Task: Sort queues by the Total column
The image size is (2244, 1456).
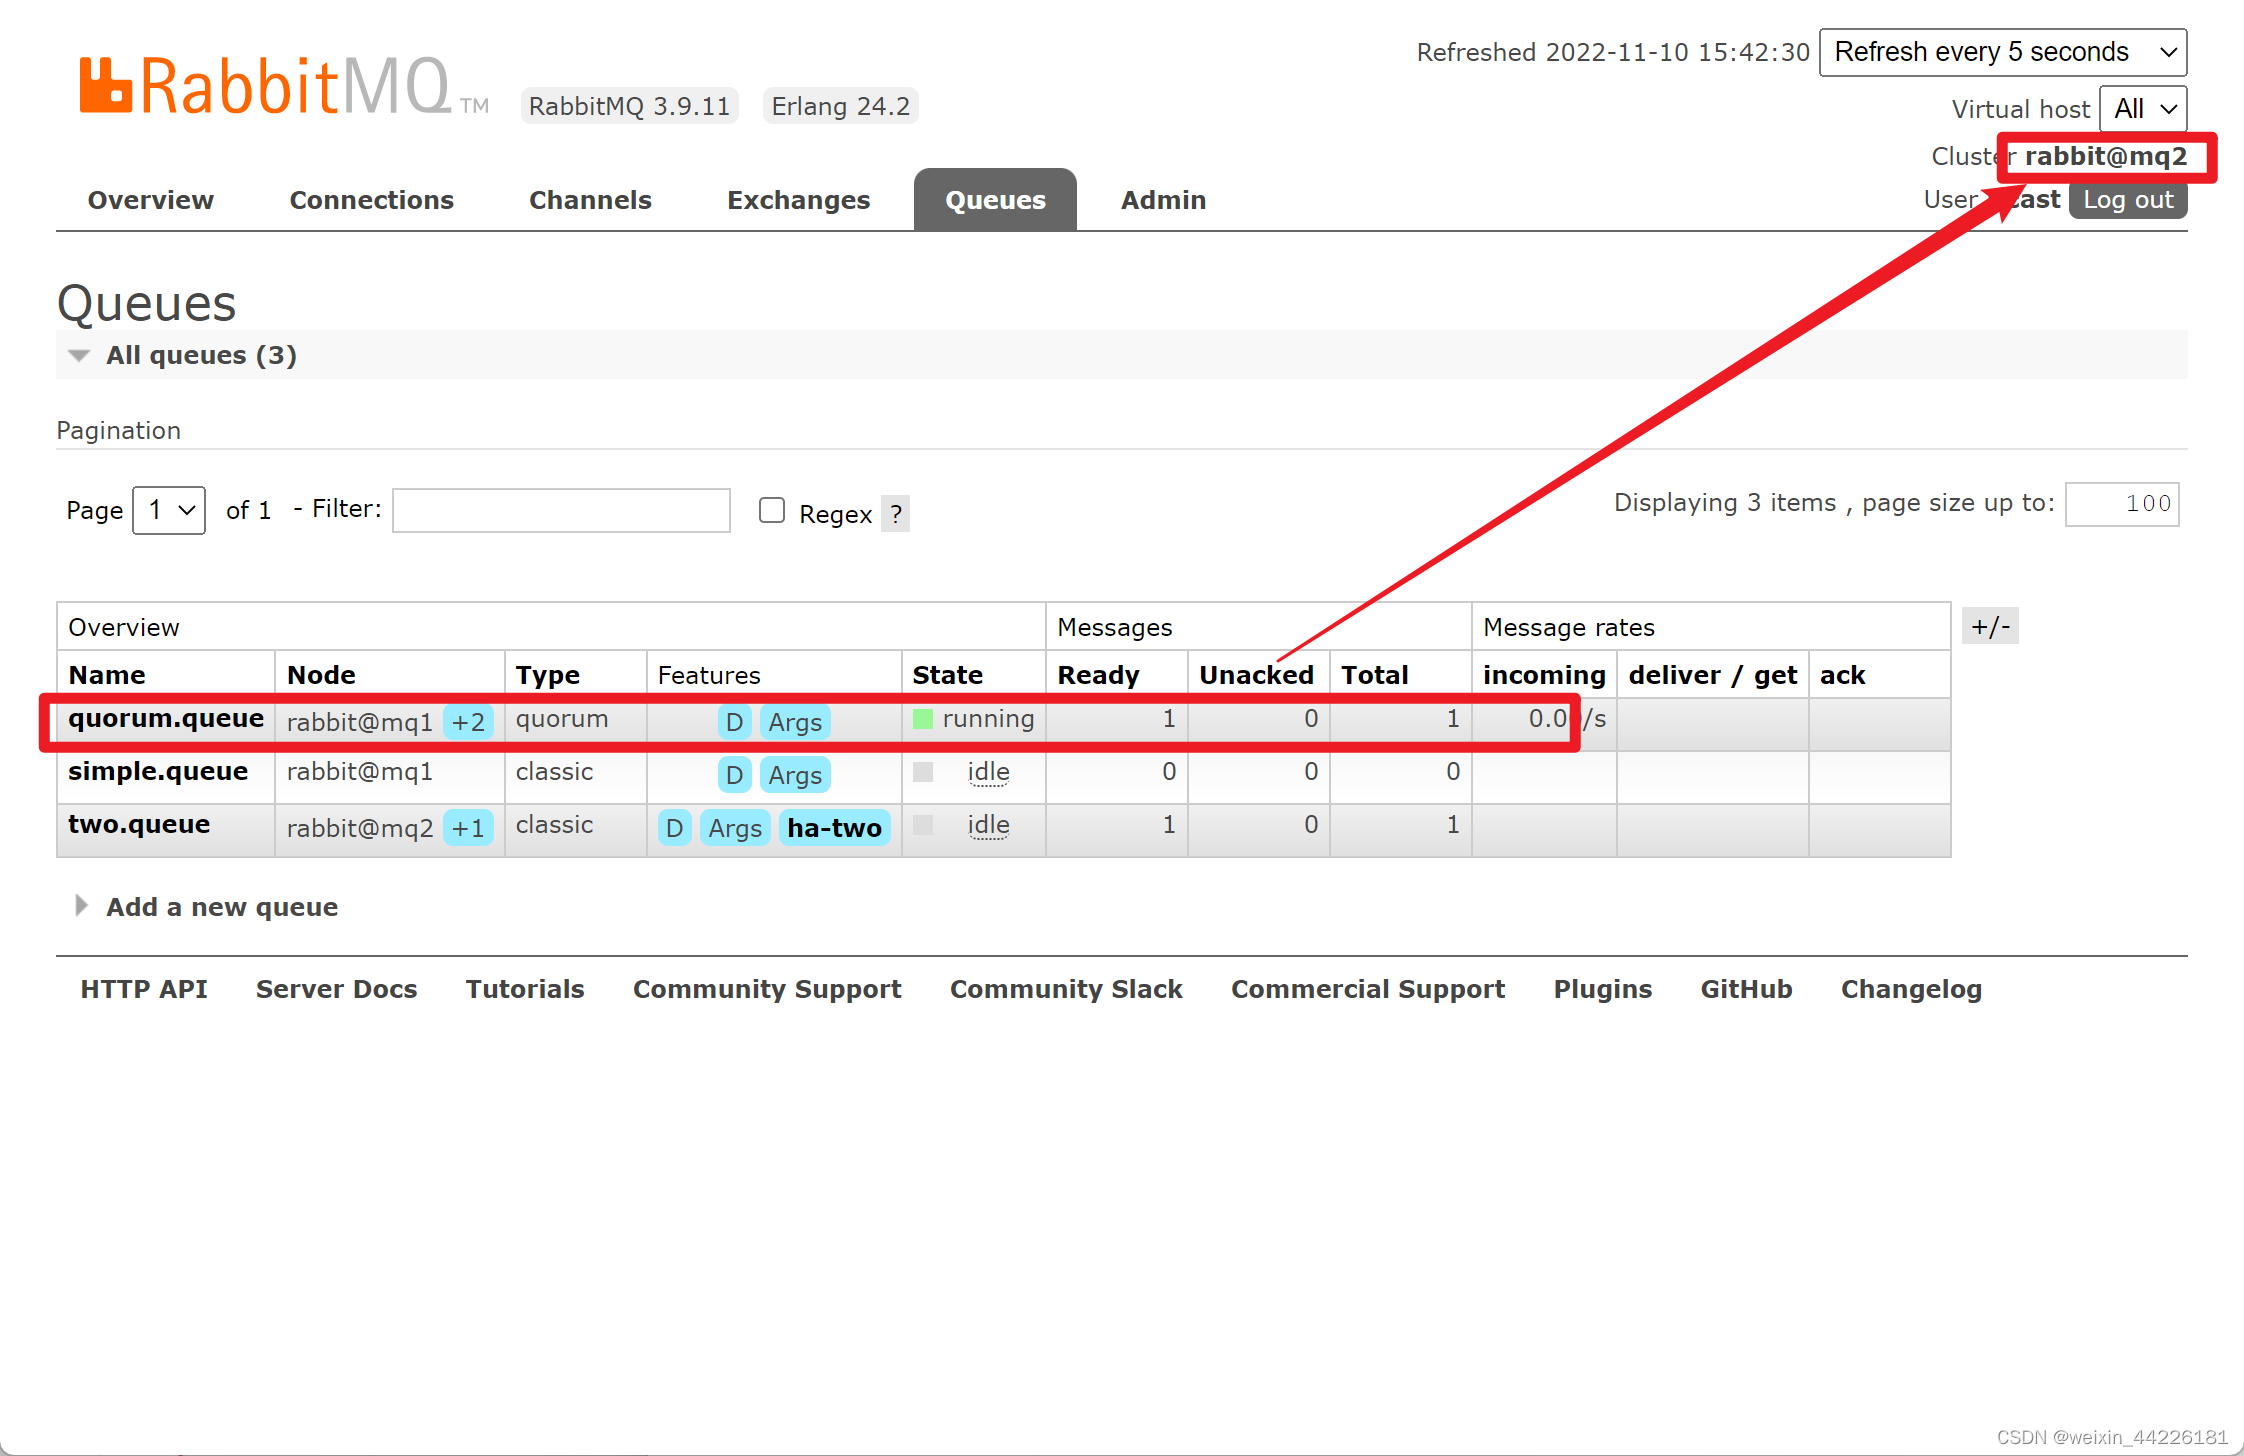Action: point(1375,675)
